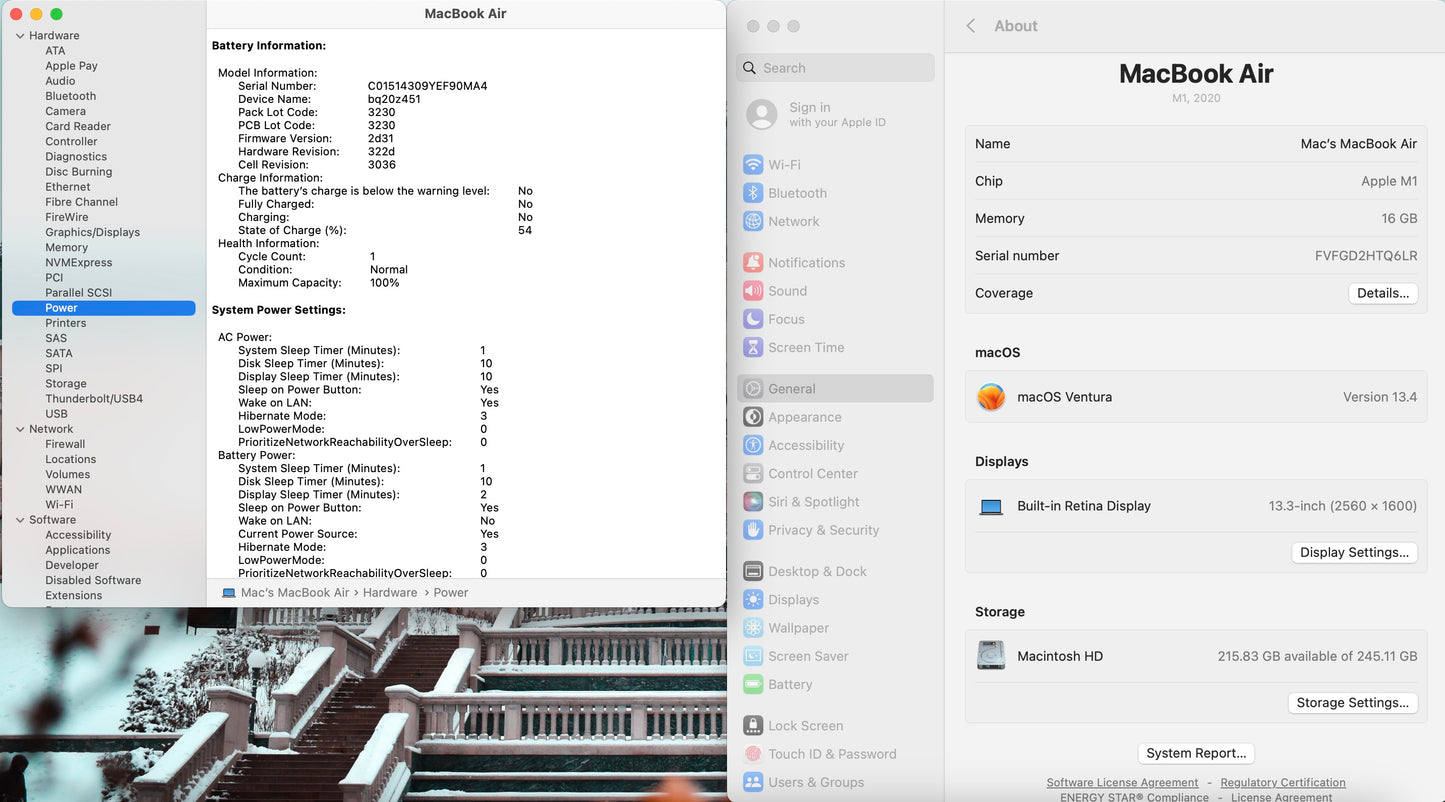This screenshot has width=1445, height=802.
Task: Click the Touch ID & Password fingerprint icon
Action: point(753,754)
